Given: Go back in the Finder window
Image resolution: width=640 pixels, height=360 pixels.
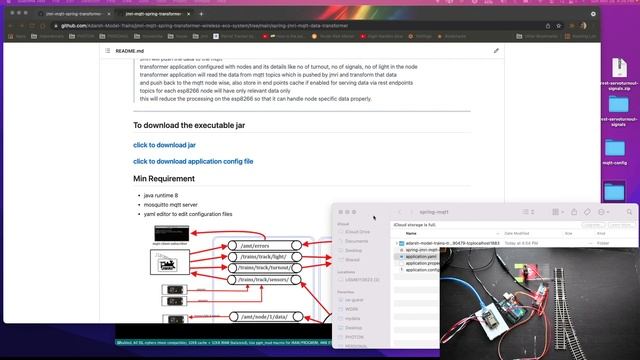Looking at the screenshot, I should click(400, 212).
